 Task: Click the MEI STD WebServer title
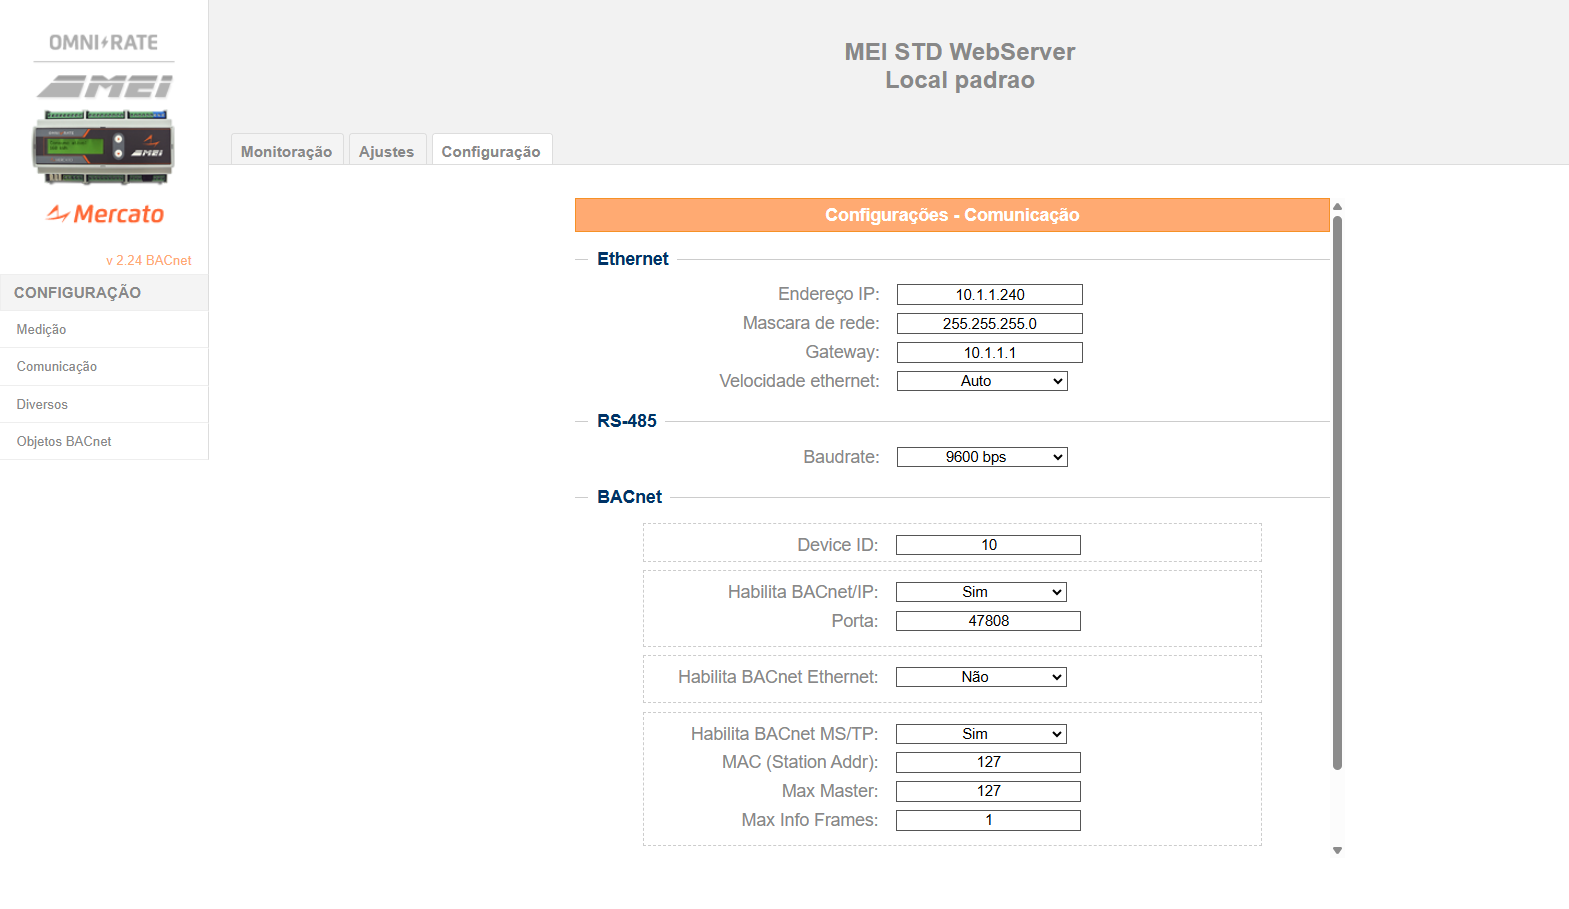pyautogui.click(x=960, y=52)
